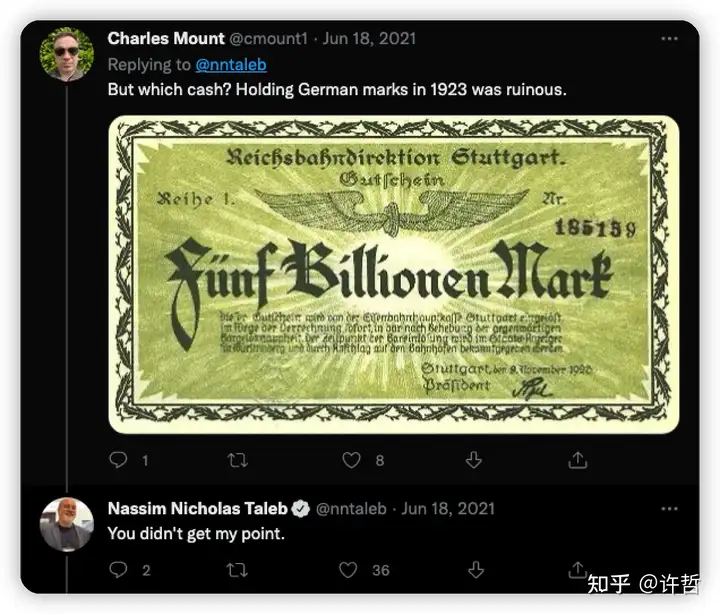
Task: Share Nassim Taleb's tweet
Action: click(577, 570)
